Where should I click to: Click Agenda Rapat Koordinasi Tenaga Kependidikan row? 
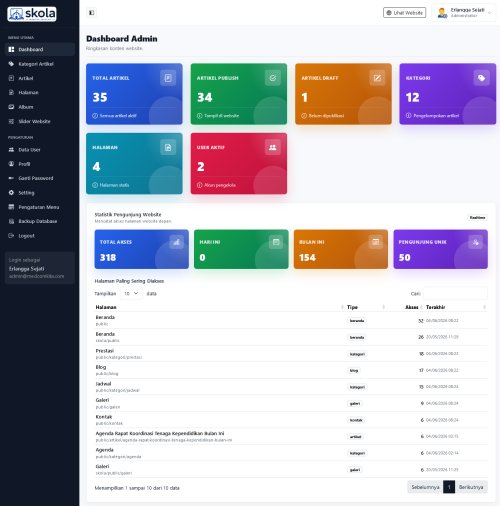(x=291, y=436)
